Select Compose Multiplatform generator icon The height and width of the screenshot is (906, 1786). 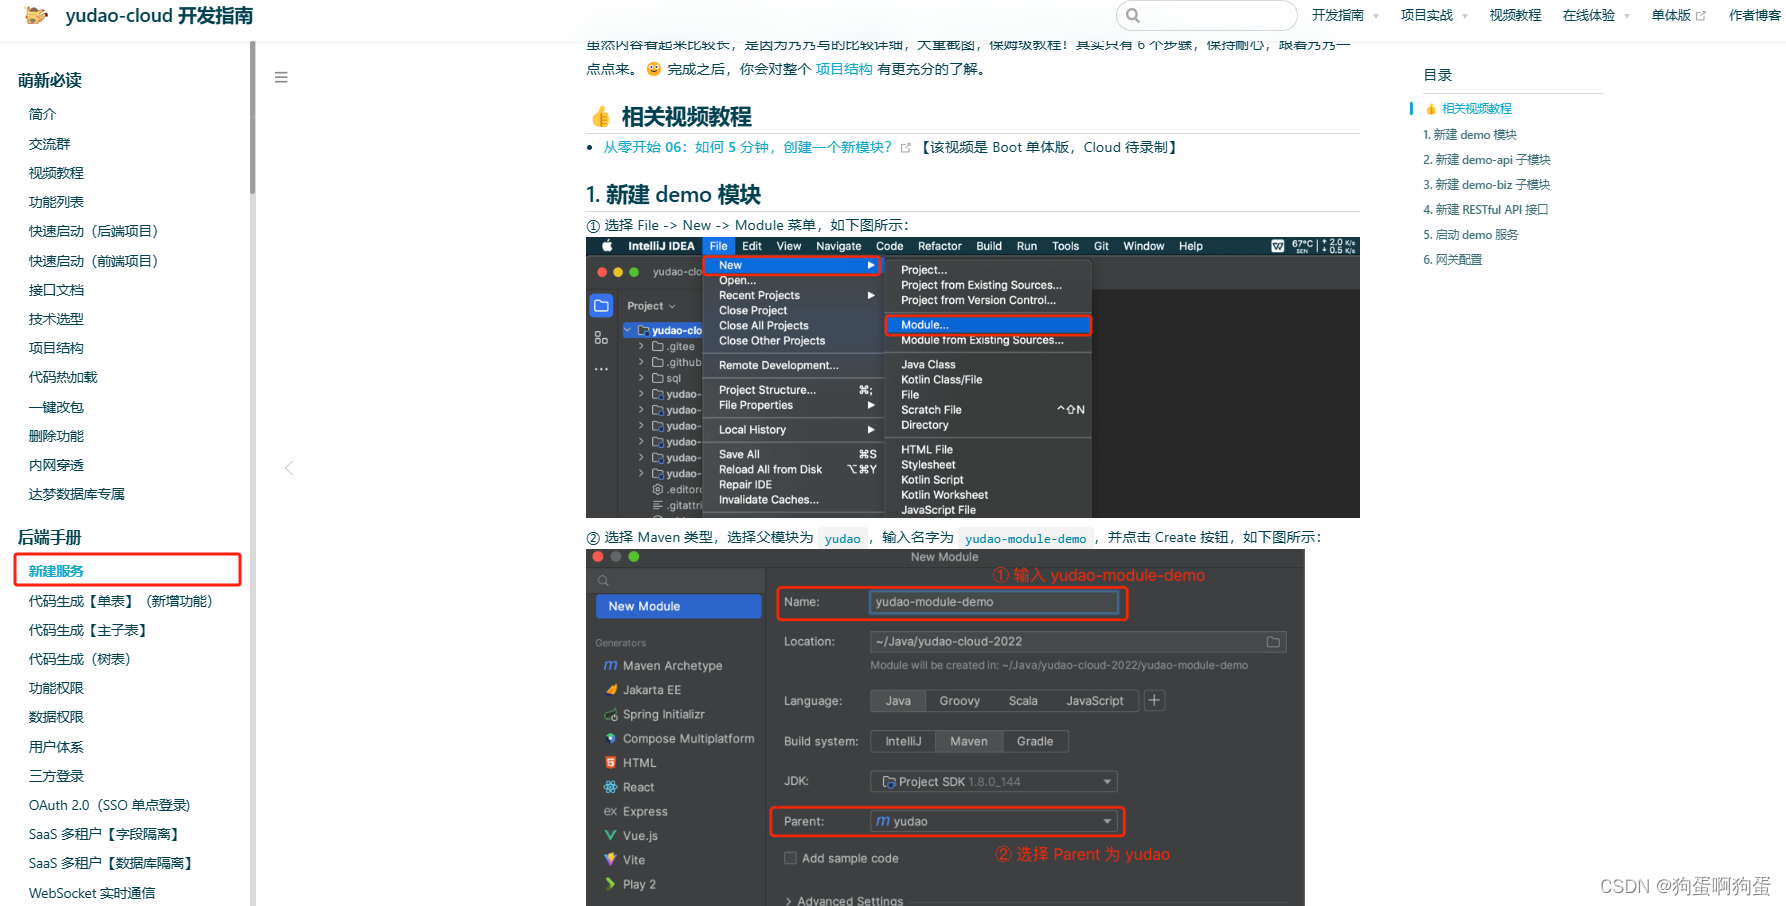(x=611, y=739)
